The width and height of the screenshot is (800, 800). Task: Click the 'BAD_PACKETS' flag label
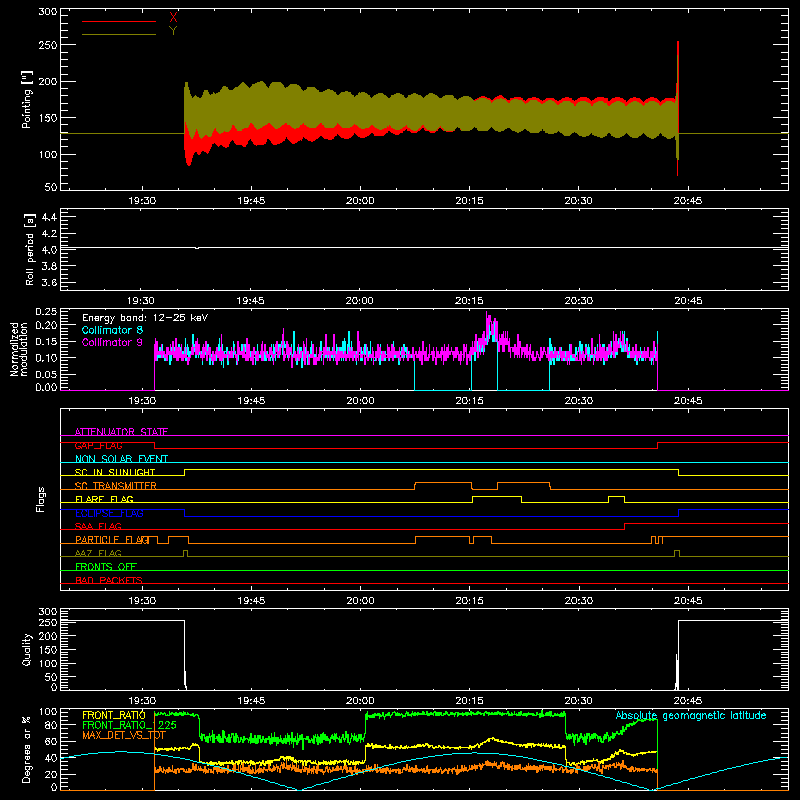108,581
